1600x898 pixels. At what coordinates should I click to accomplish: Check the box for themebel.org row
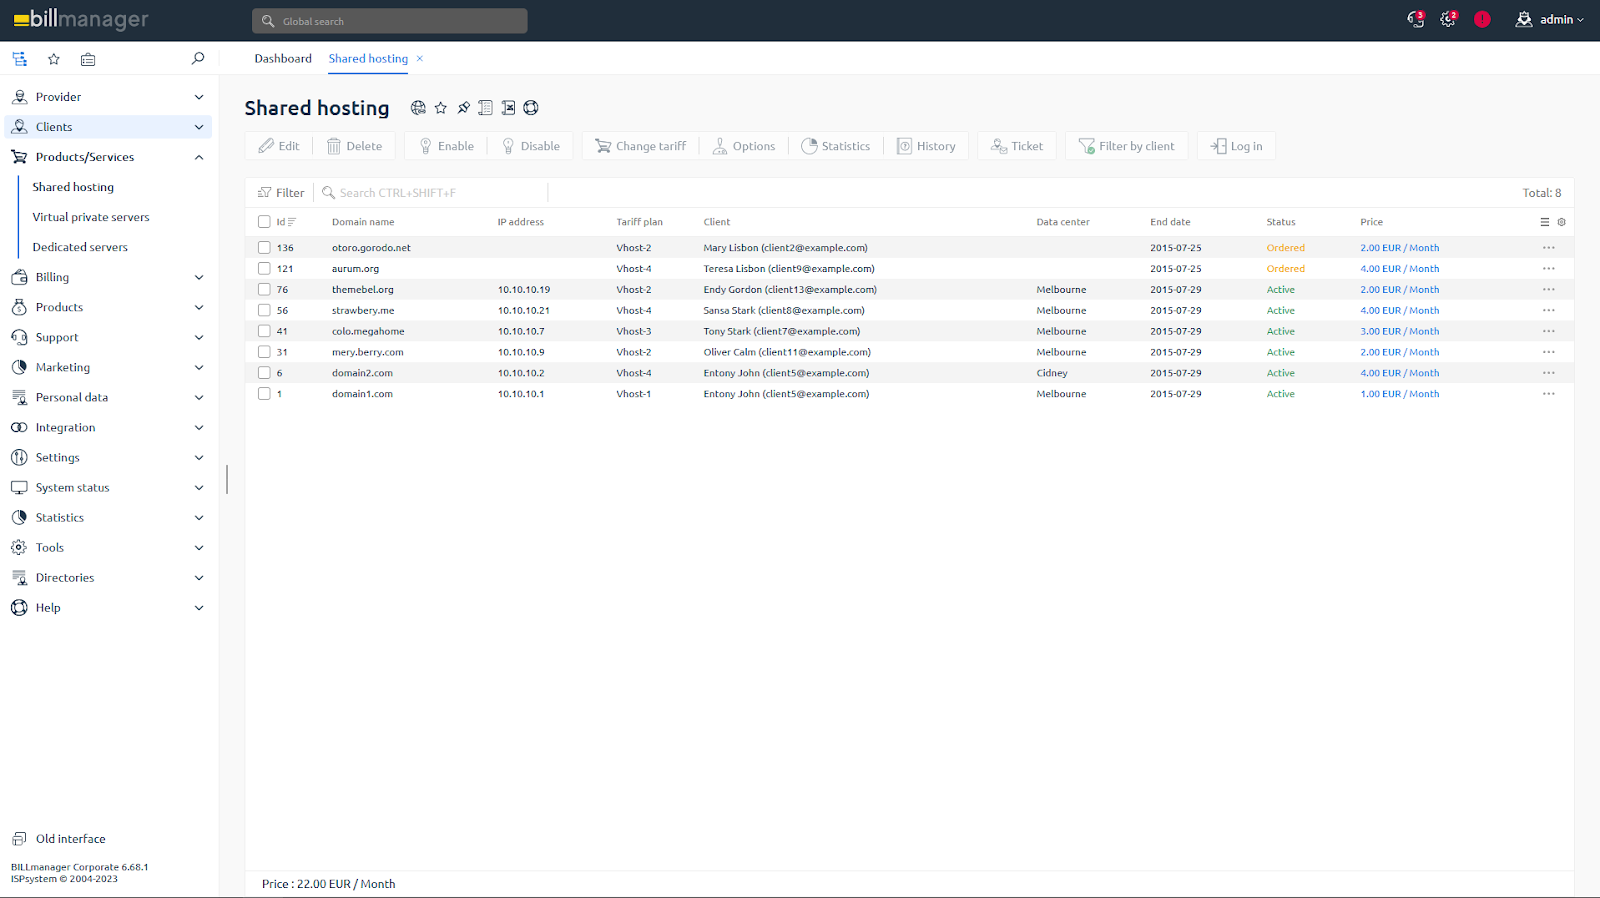pyautogui.click(x=264, y=290)
